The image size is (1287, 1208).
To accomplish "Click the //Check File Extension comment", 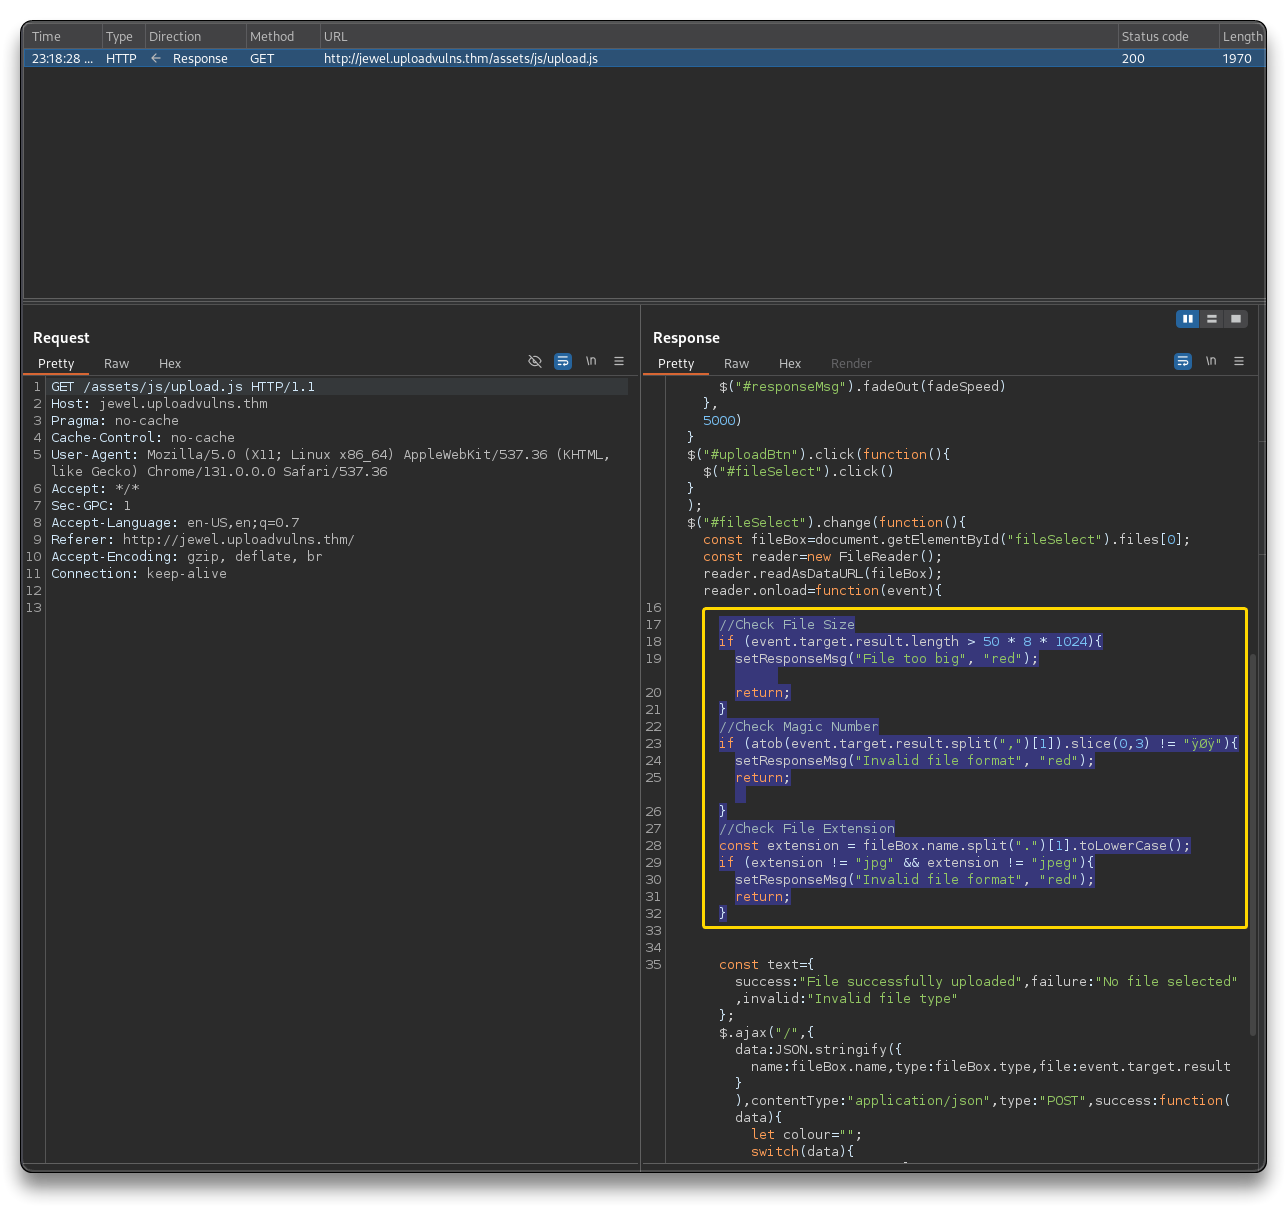I will [807, 829].
